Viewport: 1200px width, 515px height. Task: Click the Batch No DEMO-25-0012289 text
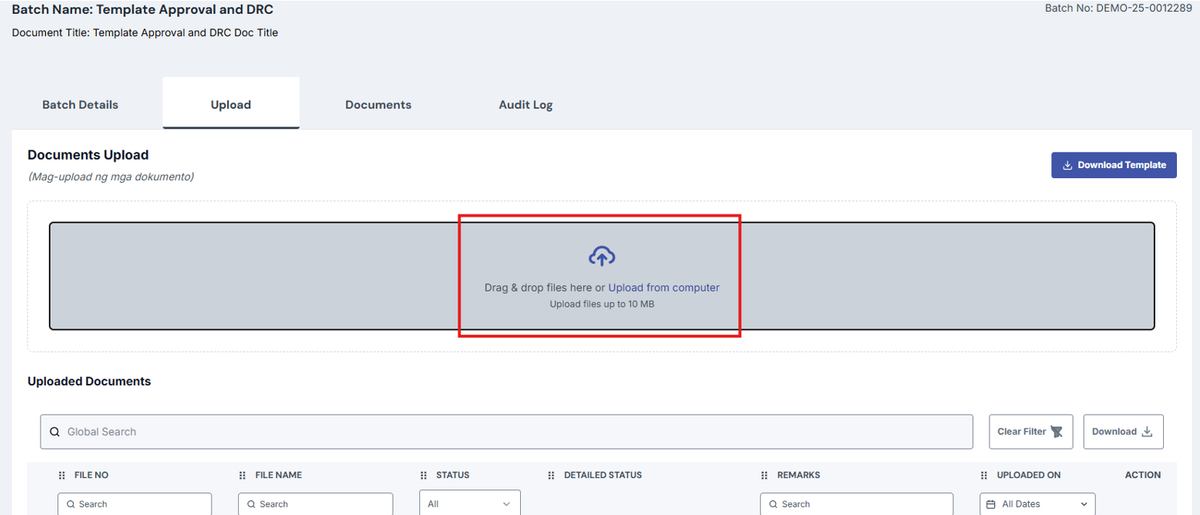[1118, 8]
